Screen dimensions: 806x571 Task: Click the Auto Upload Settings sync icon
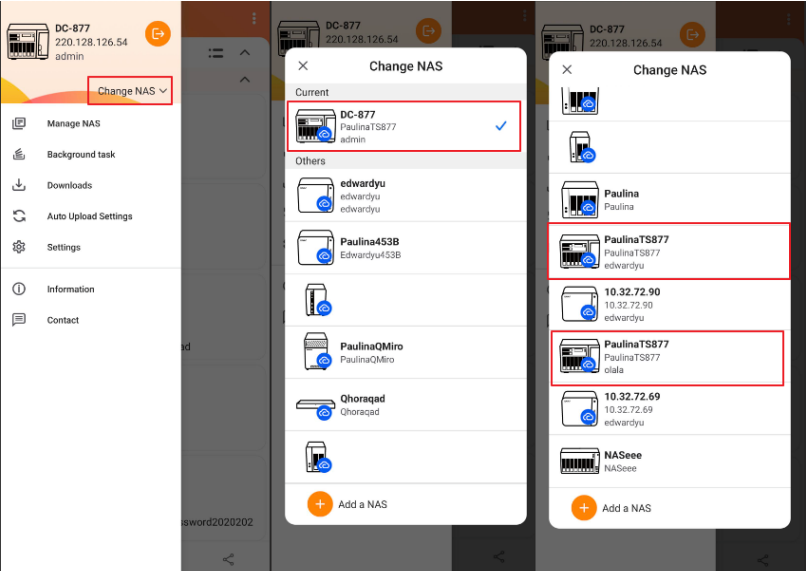[18, 216]
